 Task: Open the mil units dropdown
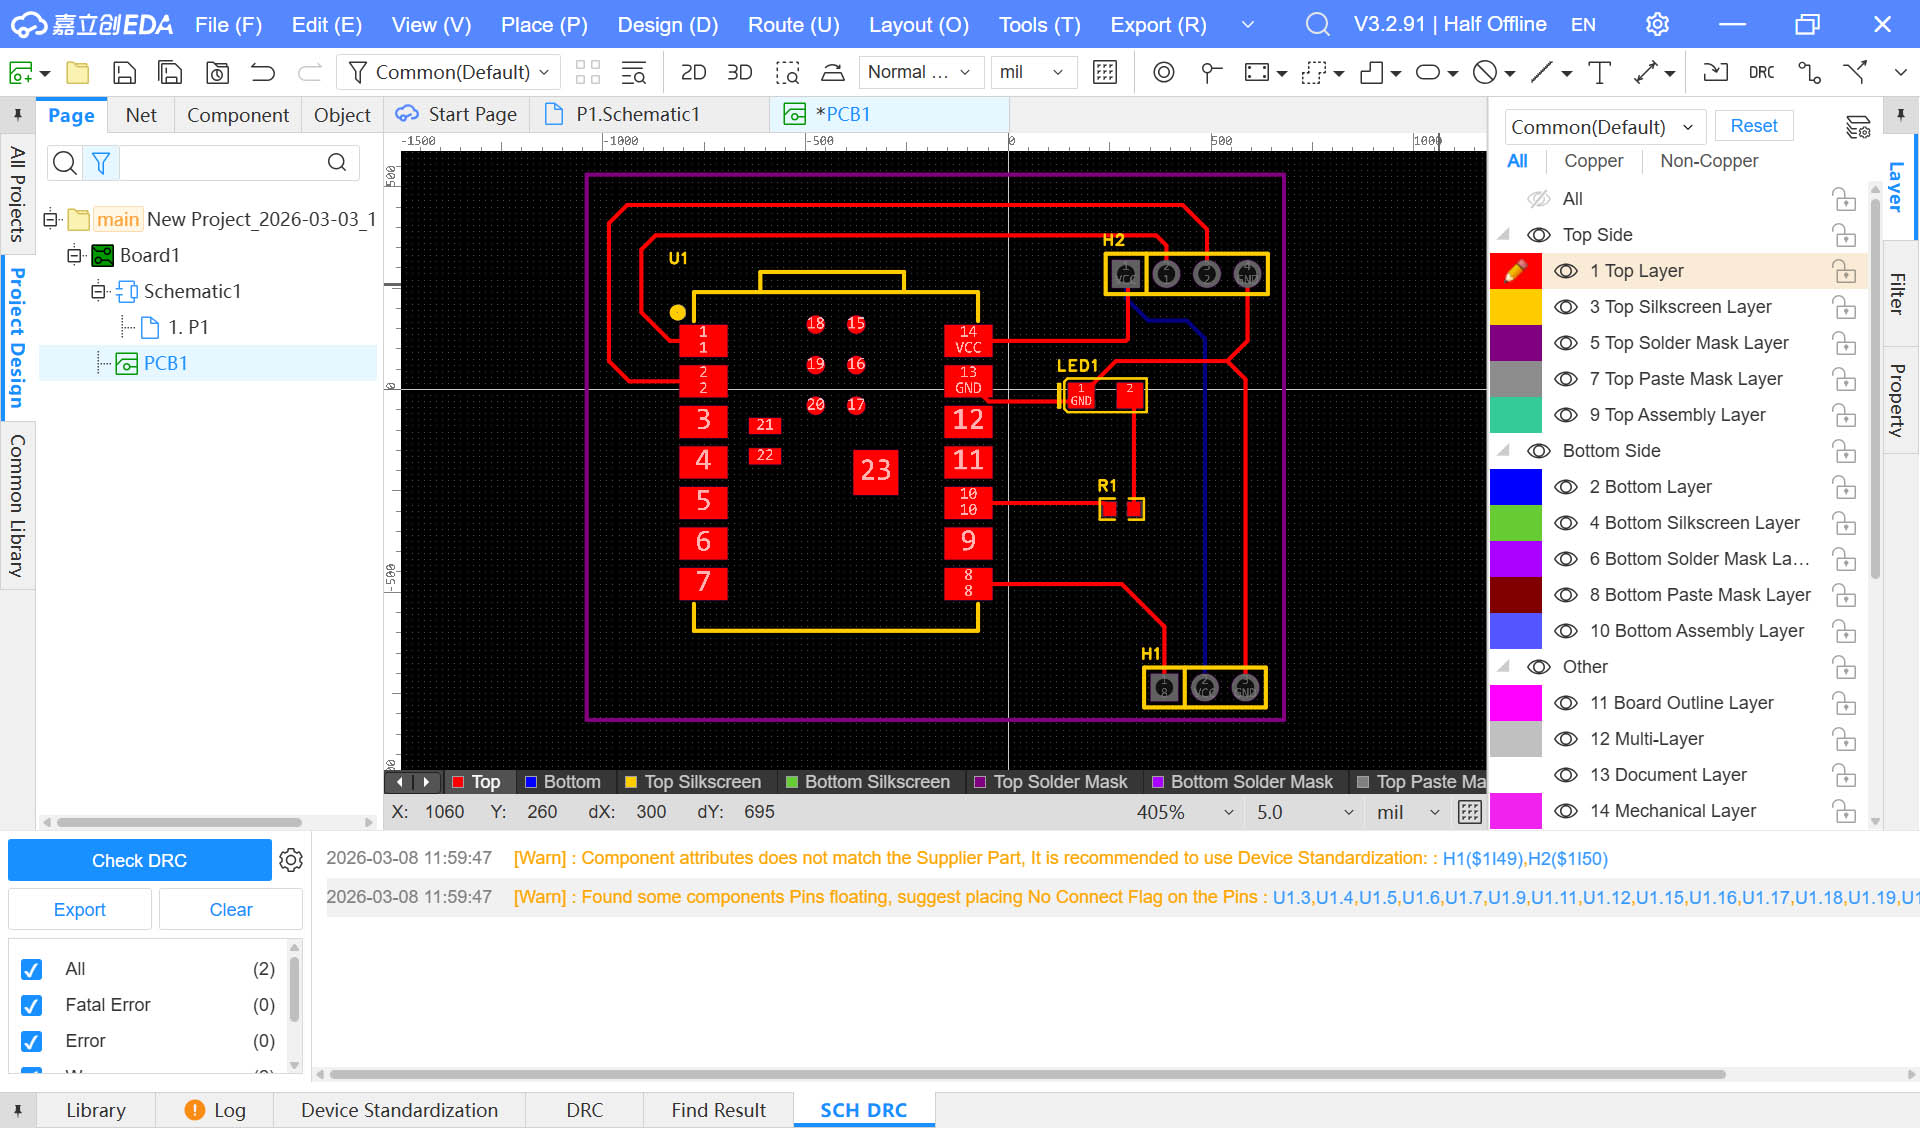[1033, 72]
